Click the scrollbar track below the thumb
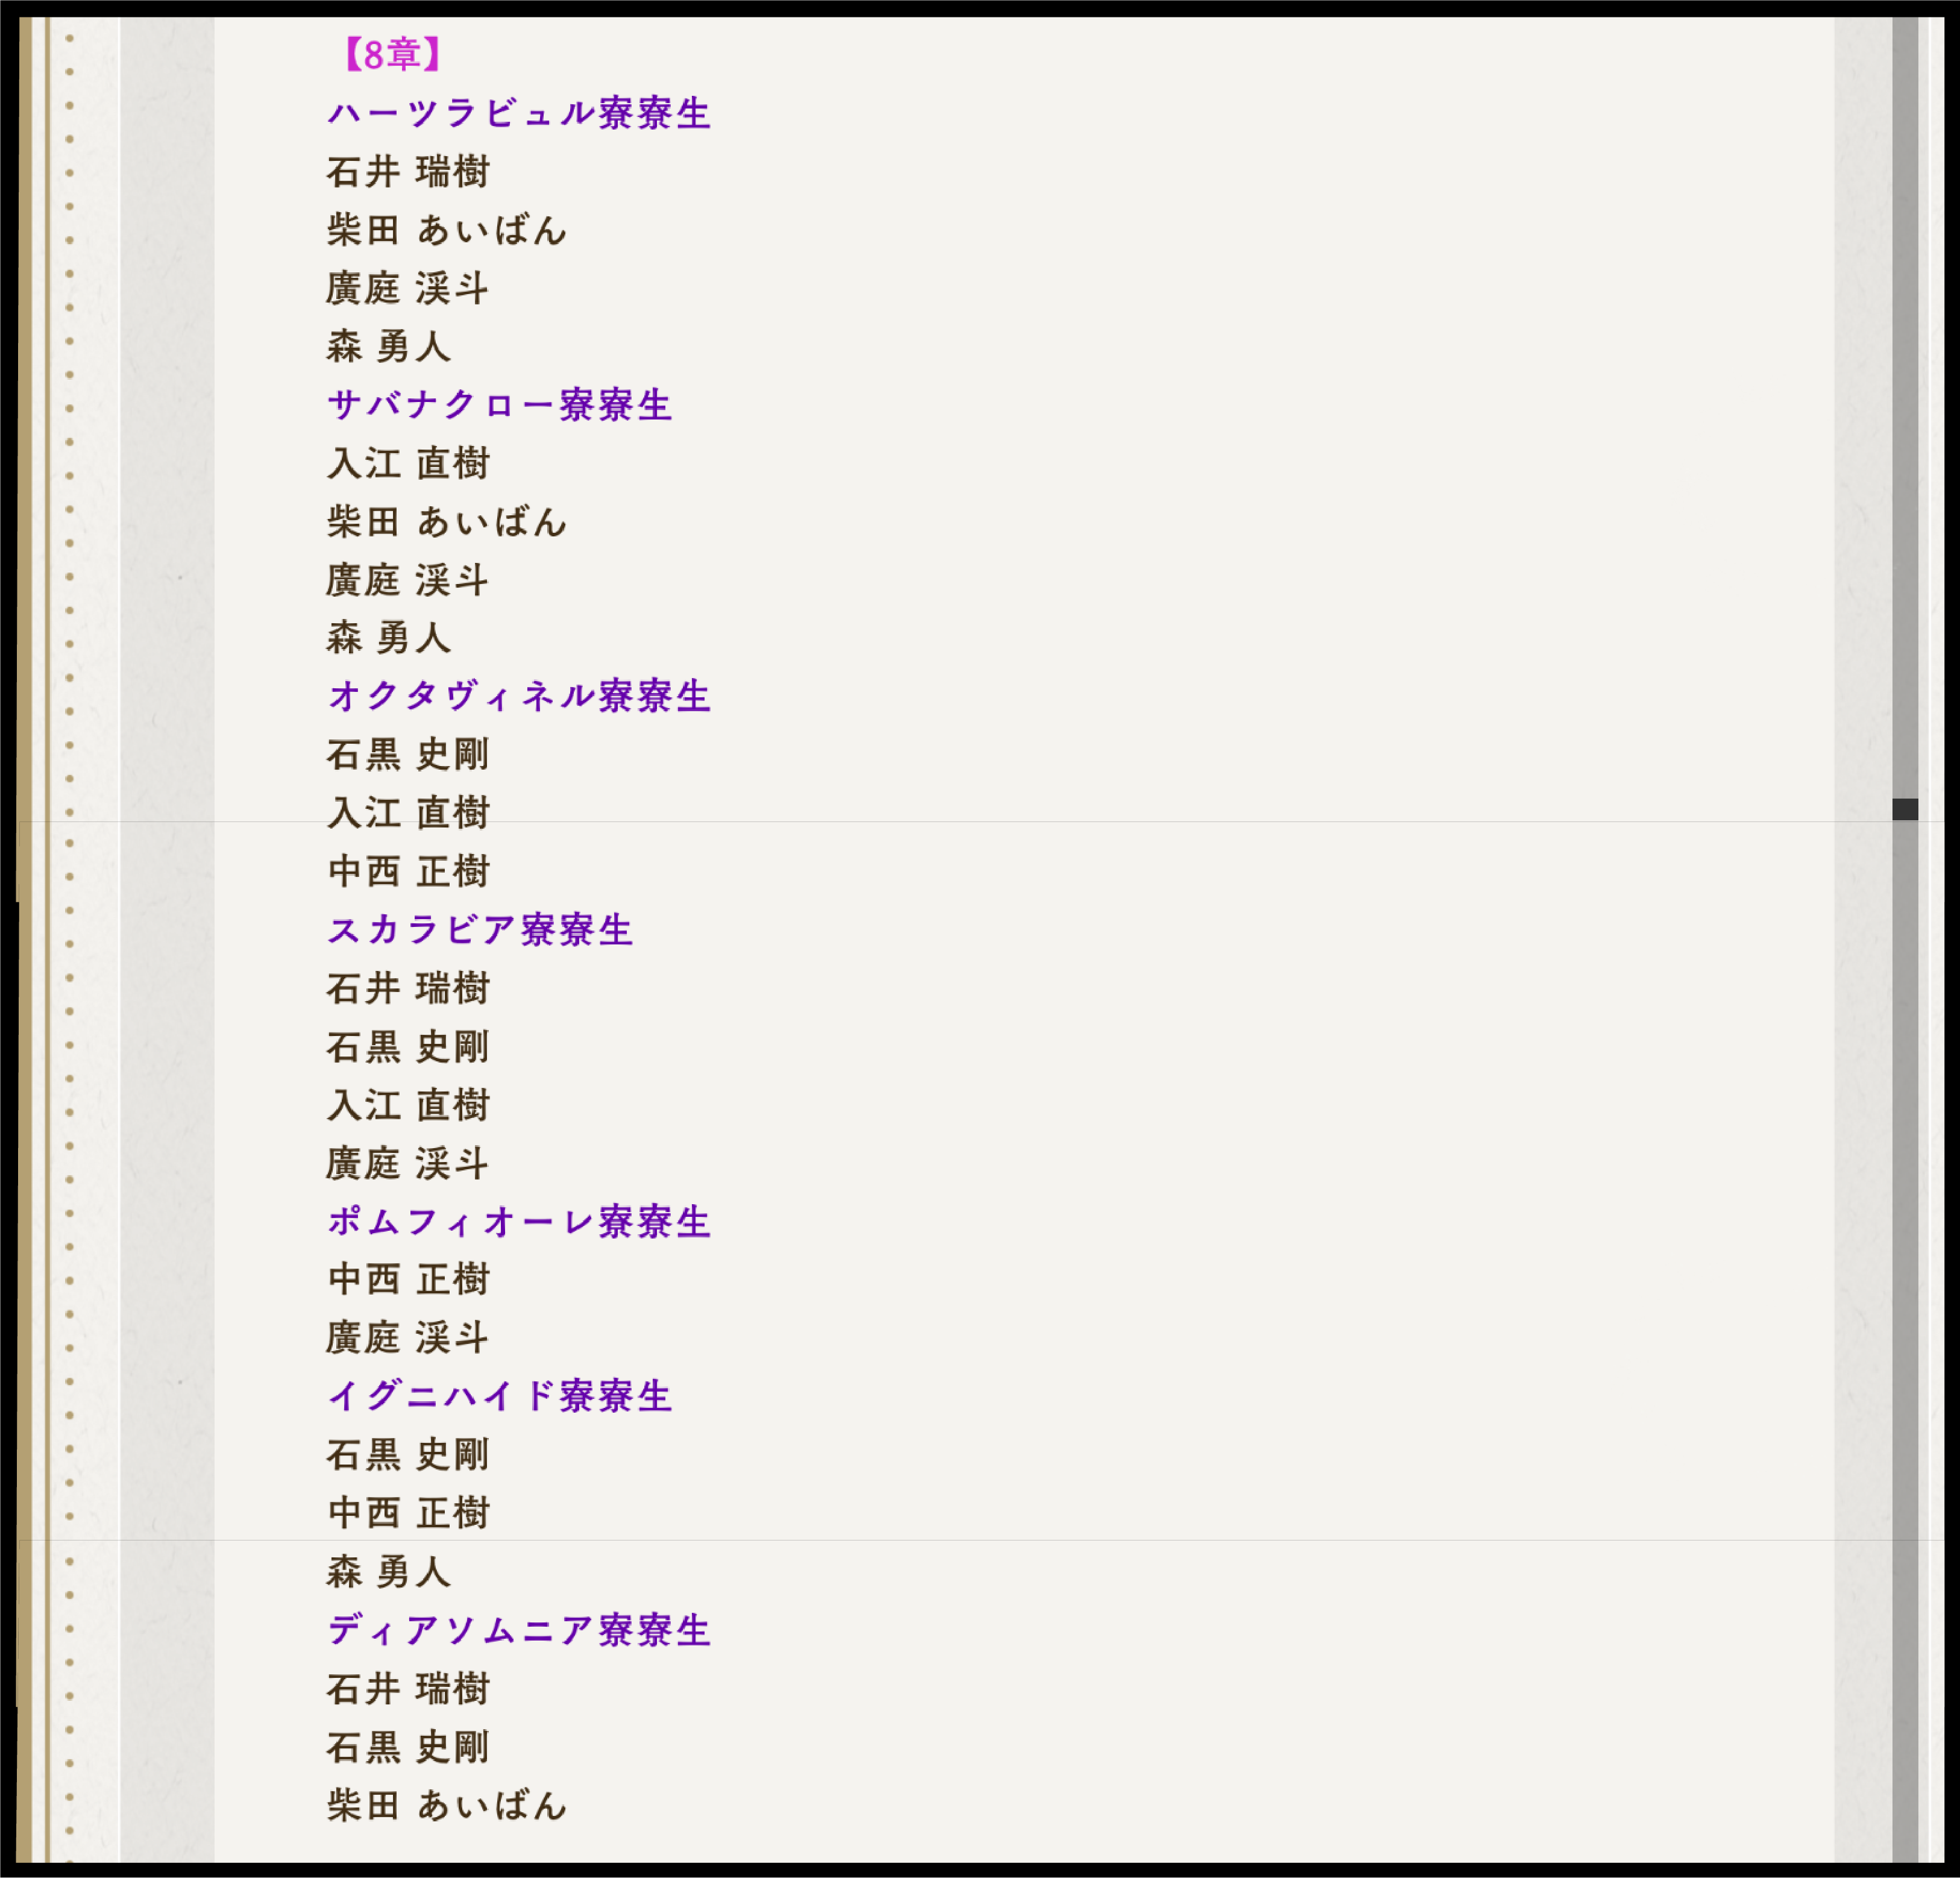The height and width of the screenshot is (1878, 1960). [1904, 1300]
